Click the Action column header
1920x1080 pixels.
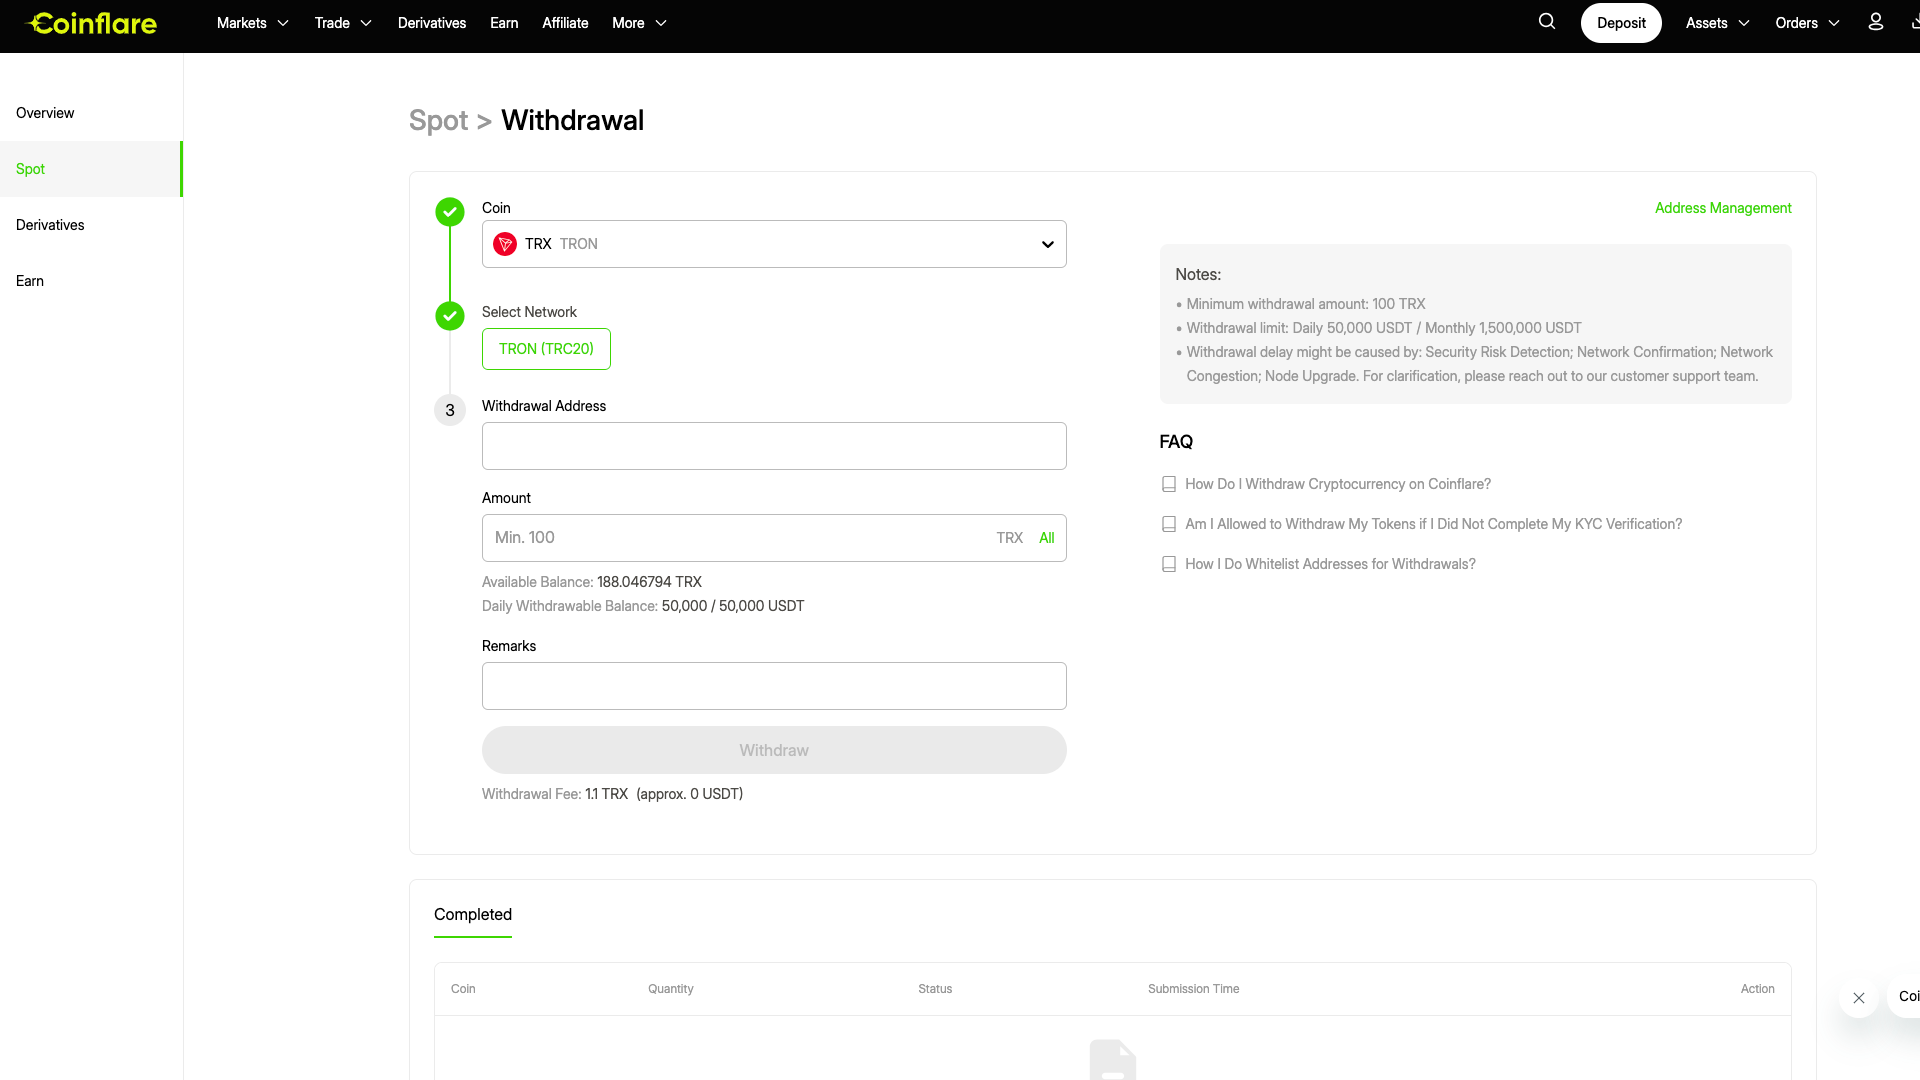tap(1757, 989)
